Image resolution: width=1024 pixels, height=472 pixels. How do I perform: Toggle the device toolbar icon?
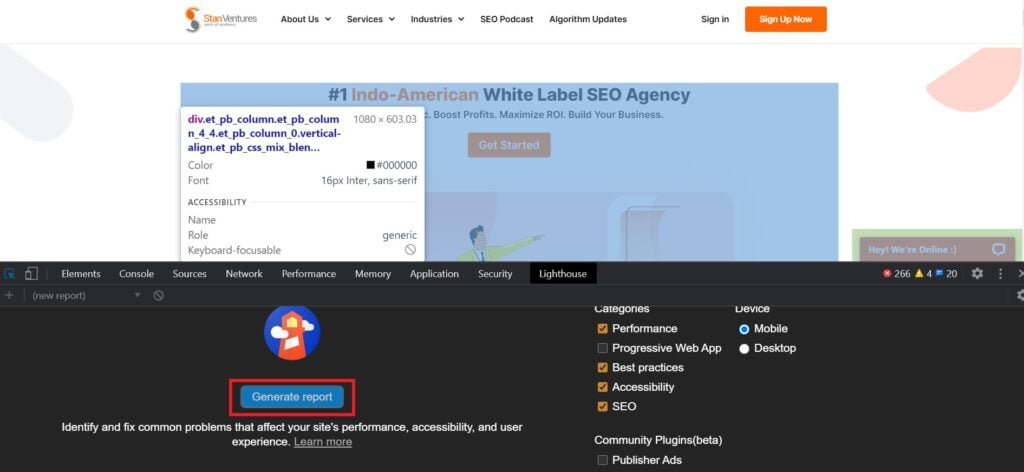coord(32,274)
